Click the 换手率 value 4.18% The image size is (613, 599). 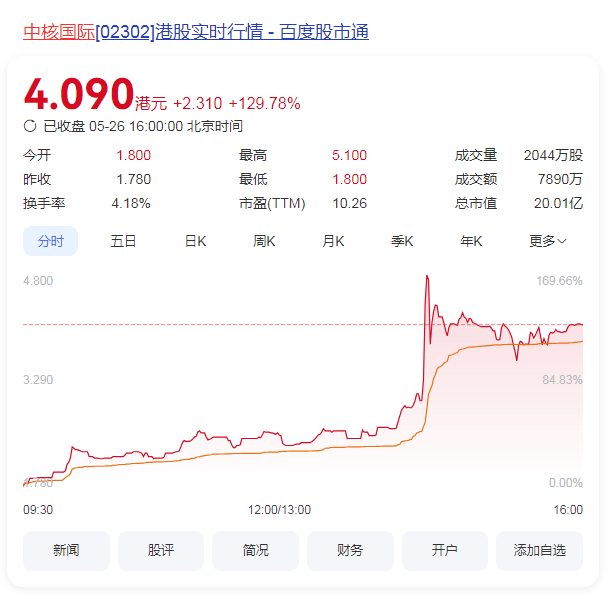[x=131, y=203]
